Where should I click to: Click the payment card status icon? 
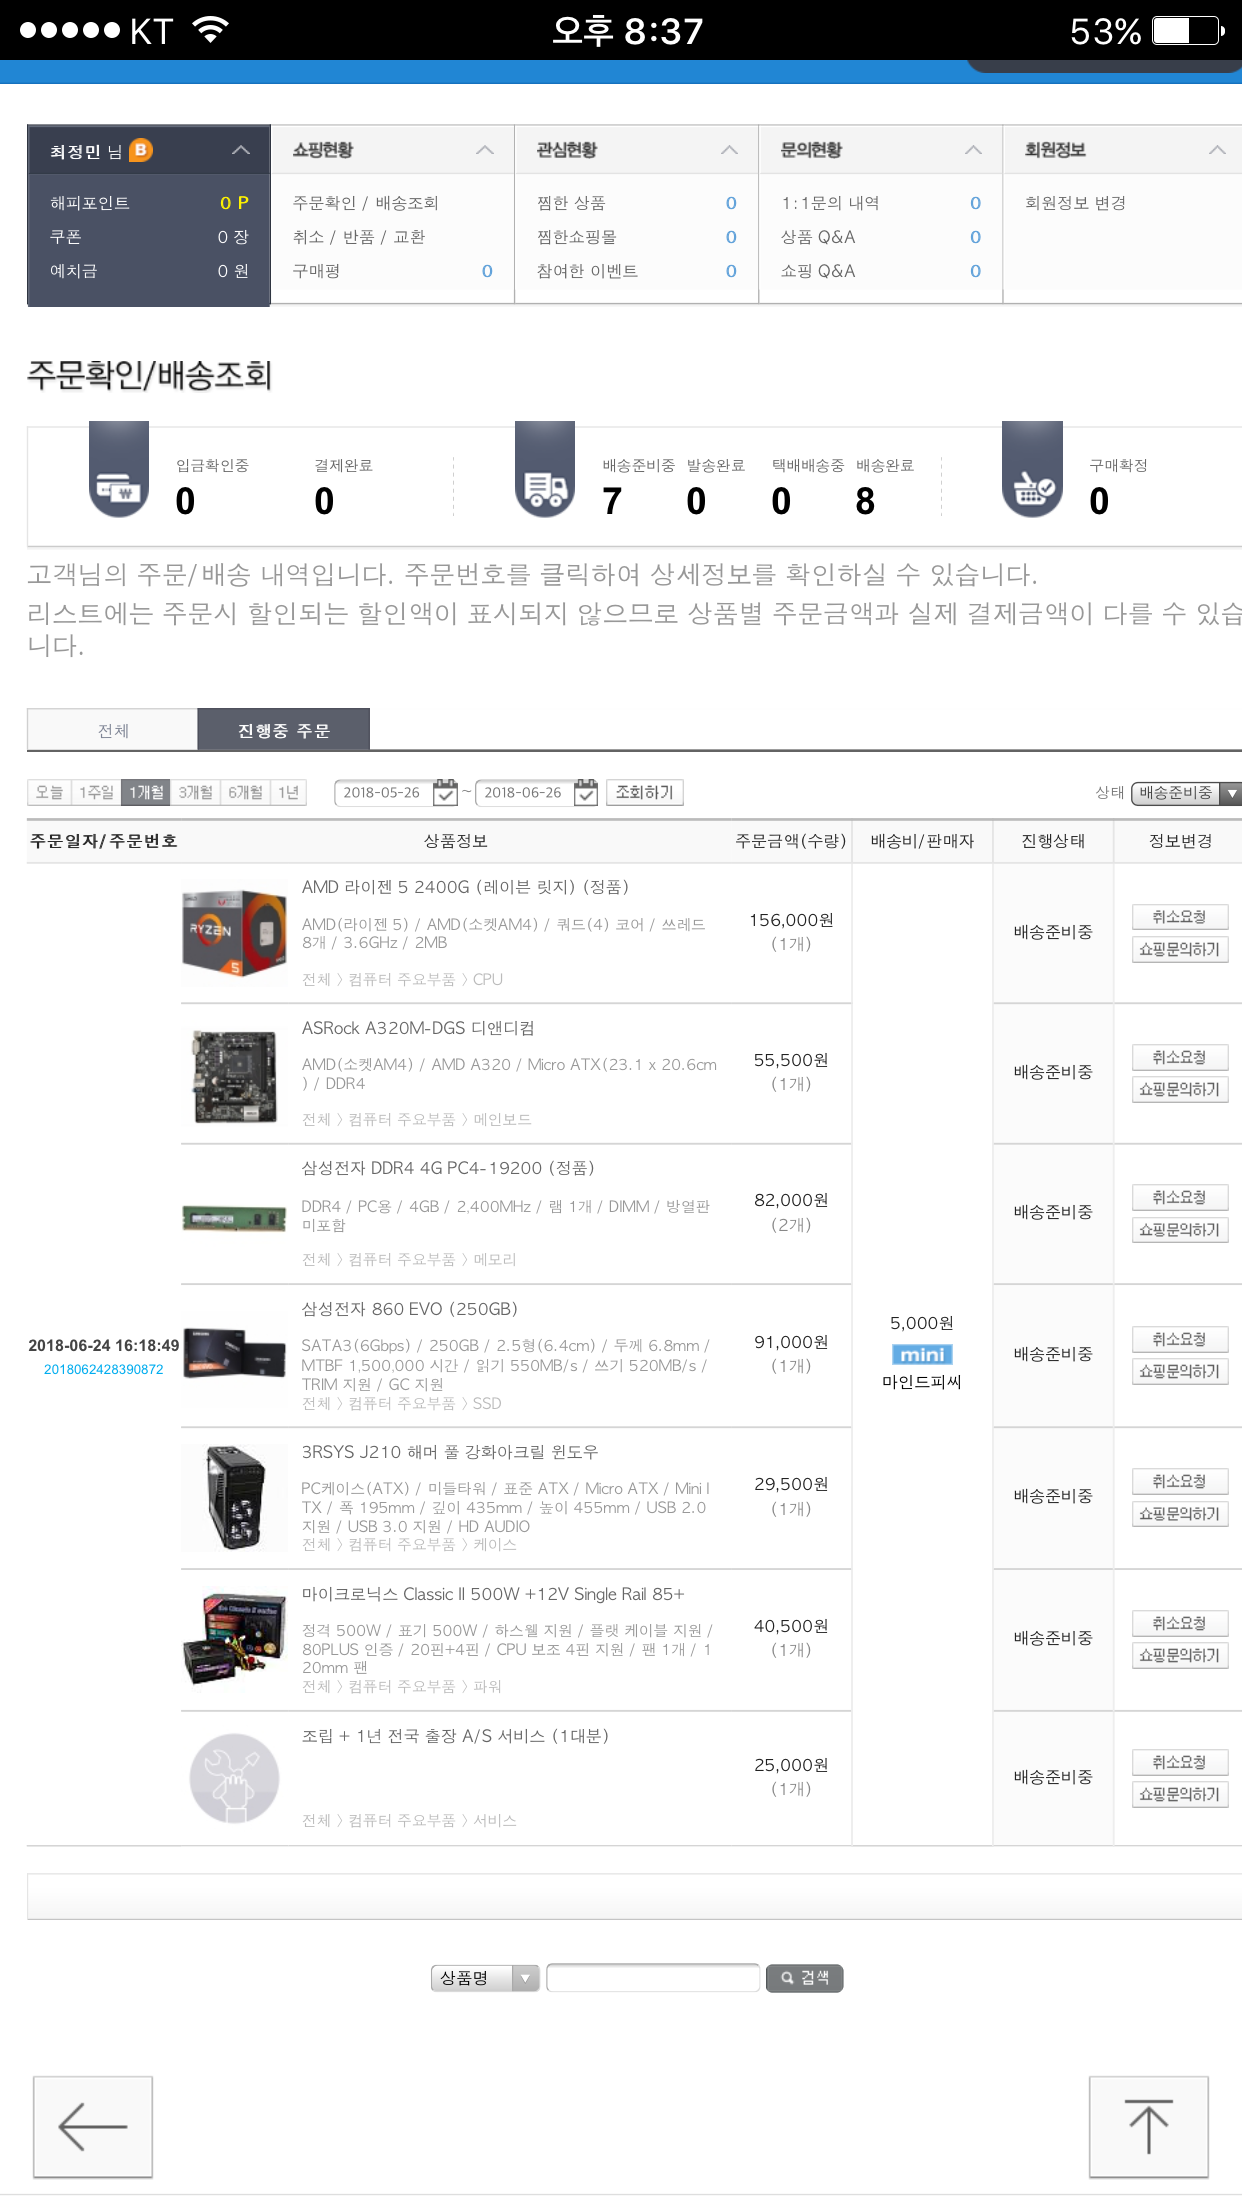tap(119, 470)
